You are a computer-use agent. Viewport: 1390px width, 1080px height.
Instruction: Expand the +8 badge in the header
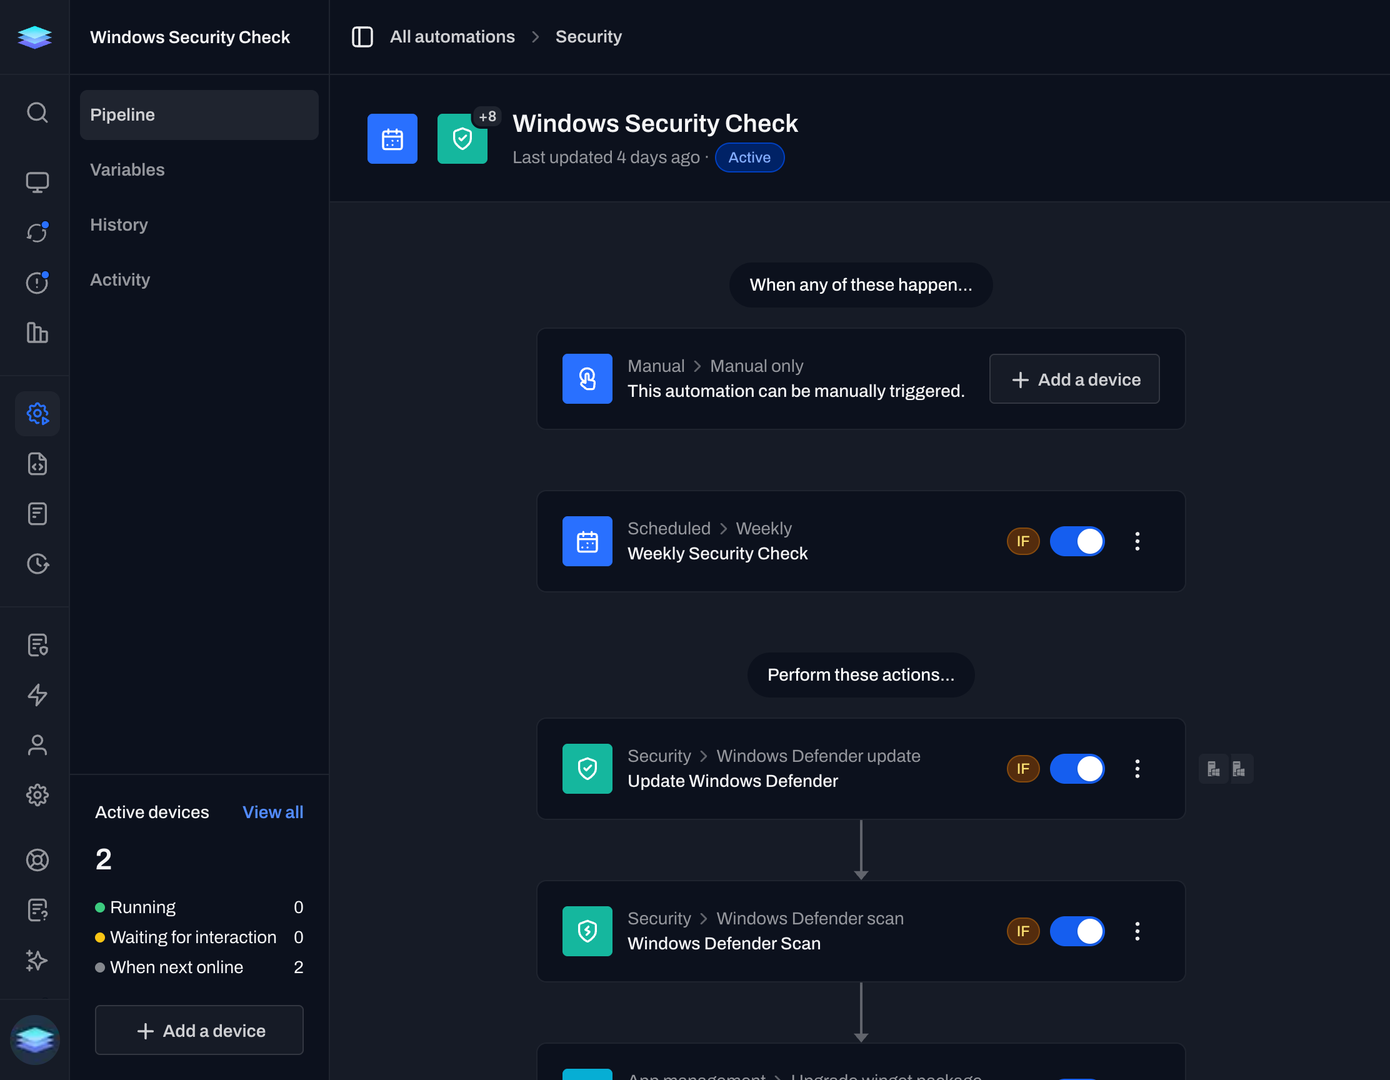coord(487,117)
